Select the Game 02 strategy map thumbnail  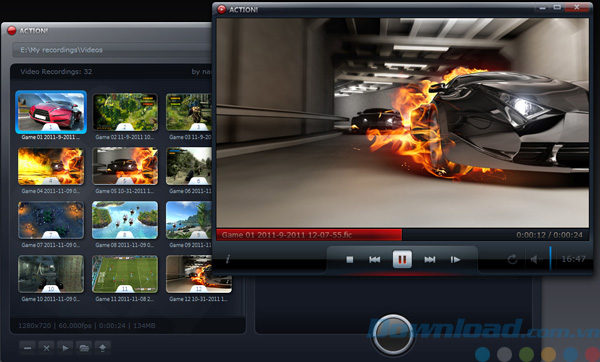click(125, 112)
